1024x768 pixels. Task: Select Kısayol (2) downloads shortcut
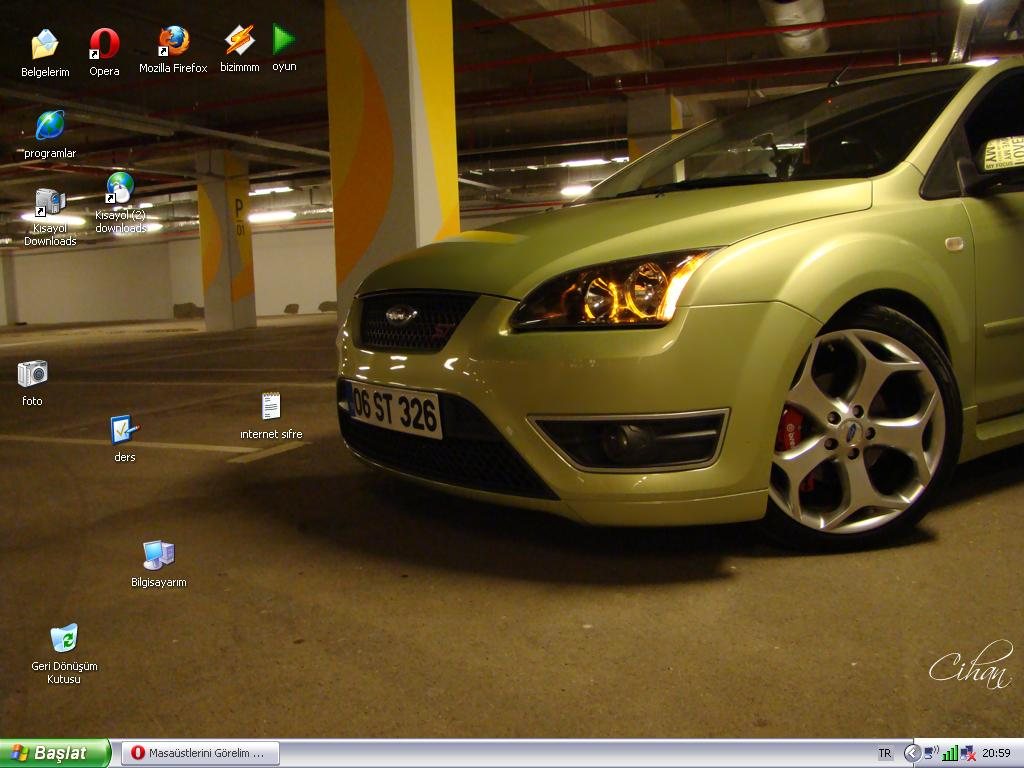coord(120,188)
